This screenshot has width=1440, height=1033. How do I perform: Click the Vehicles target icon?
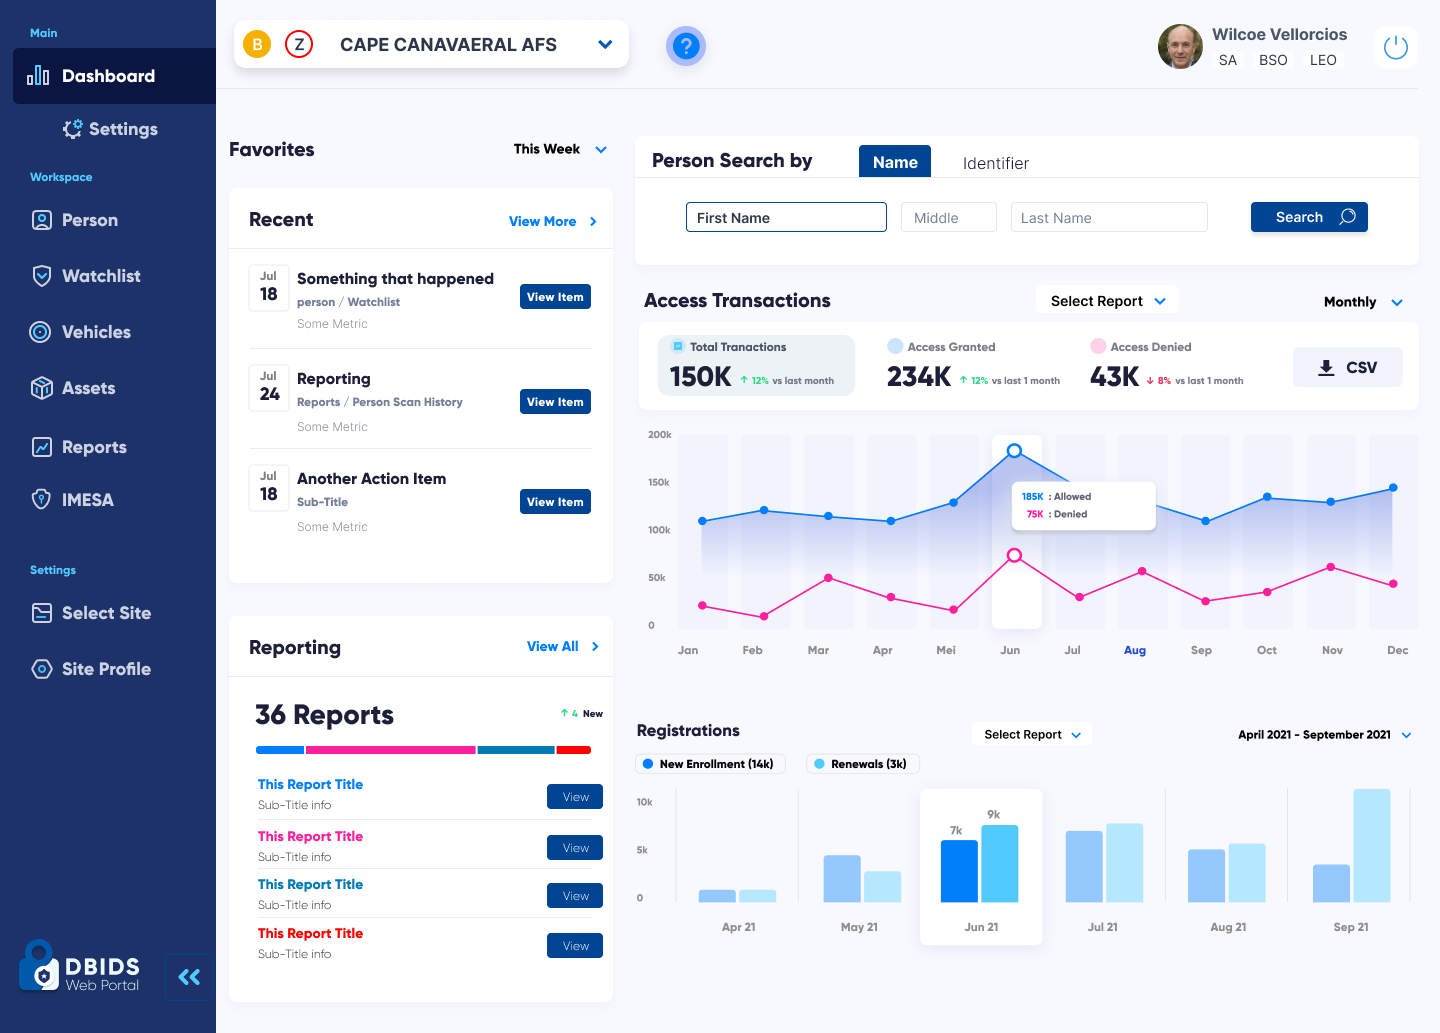(40, 332)
